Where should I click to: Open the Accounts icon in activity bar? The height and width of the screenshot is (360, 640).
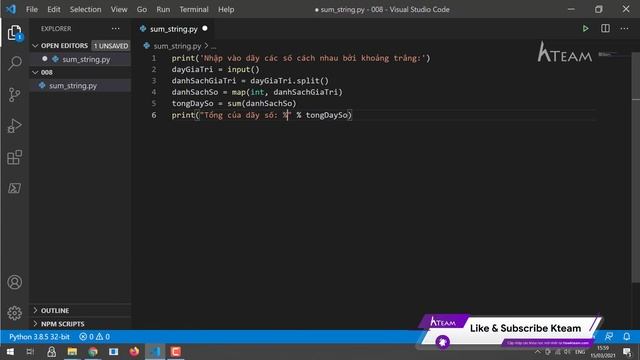click(x=15, y=282)
